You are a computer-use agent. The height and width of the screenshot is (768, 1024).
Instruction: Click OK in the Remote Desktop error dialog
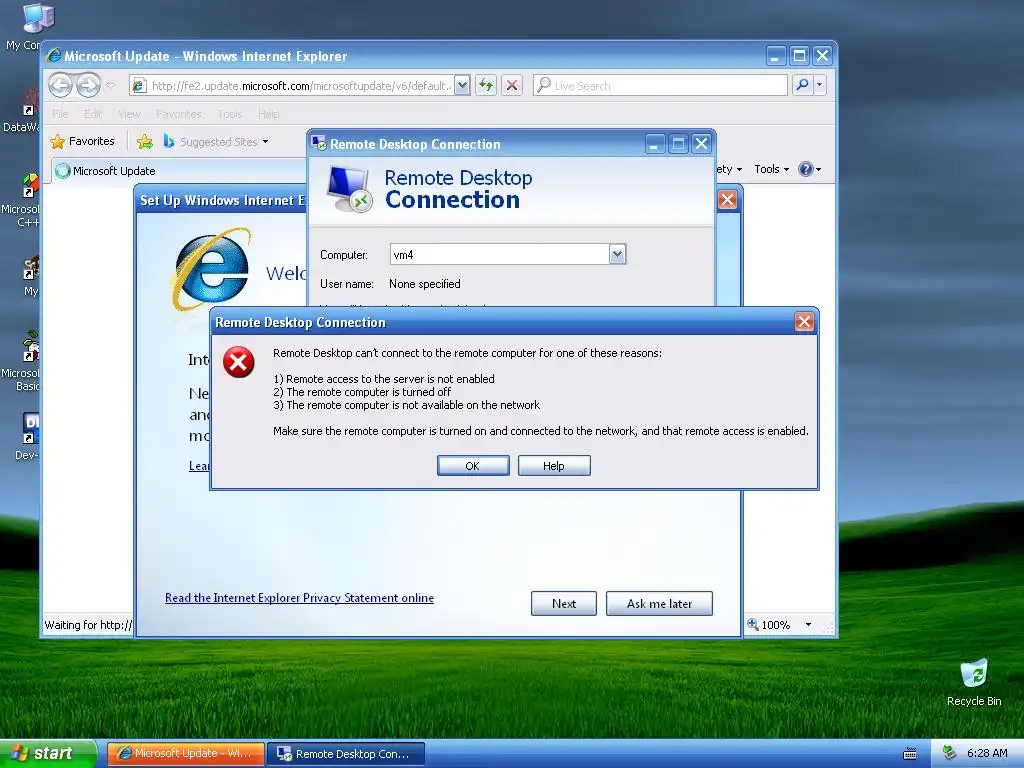click(473, 466)
